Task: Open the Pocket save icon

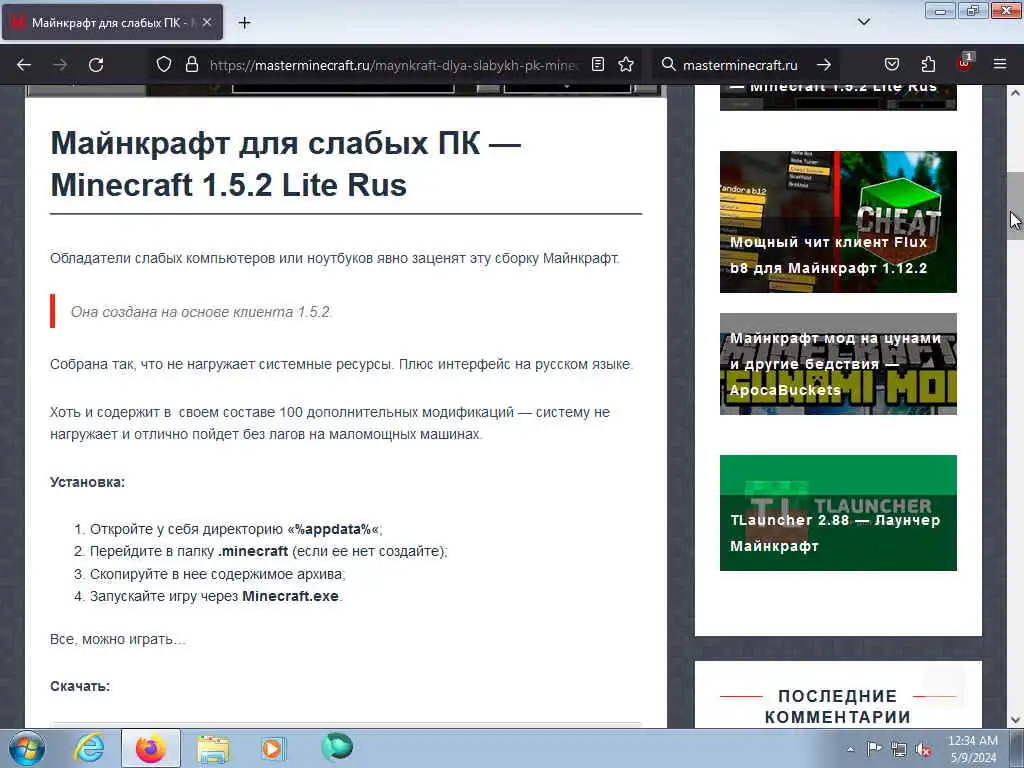Action: click(891, 64)
